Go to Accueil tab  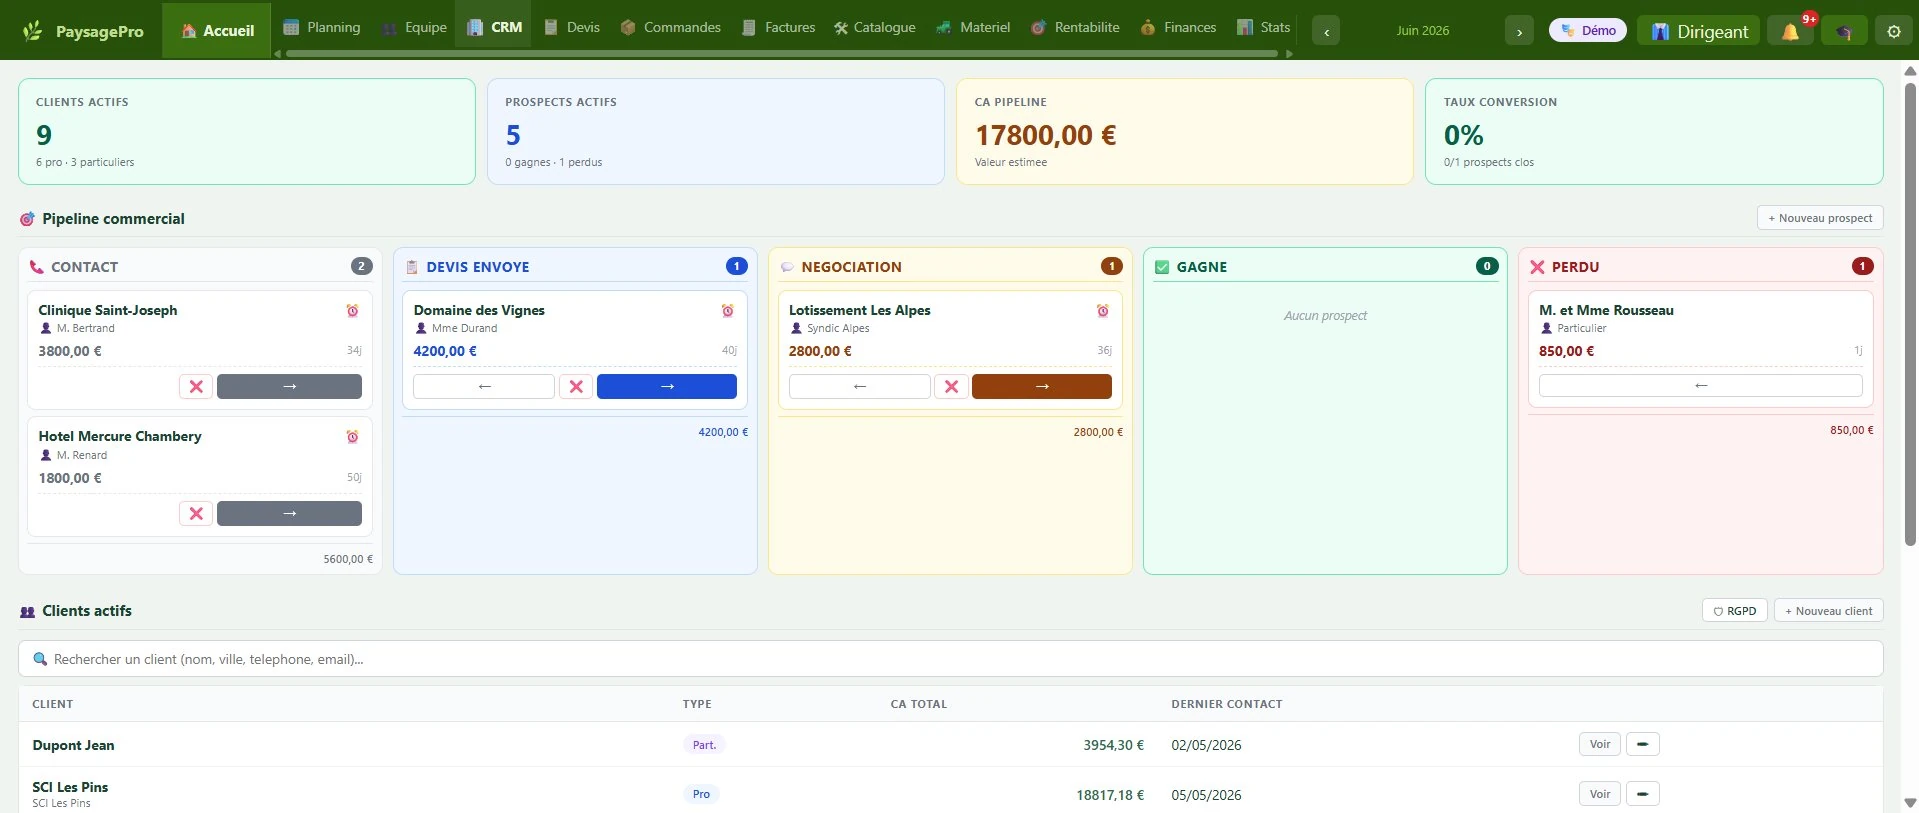[x=217, y=31]
